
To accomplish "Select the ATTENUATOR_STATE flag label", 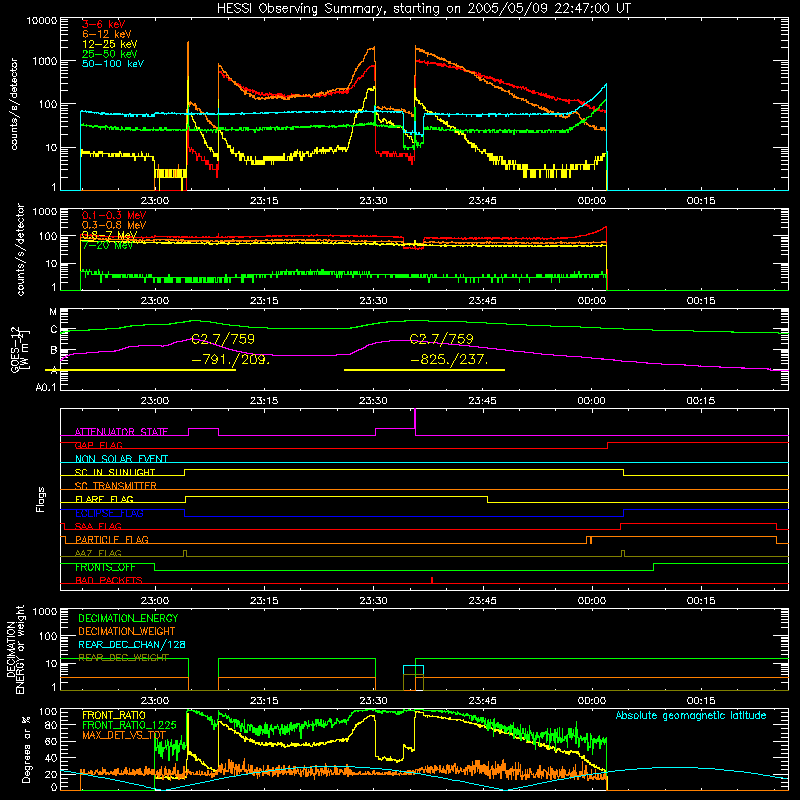I will coord(121,432).
